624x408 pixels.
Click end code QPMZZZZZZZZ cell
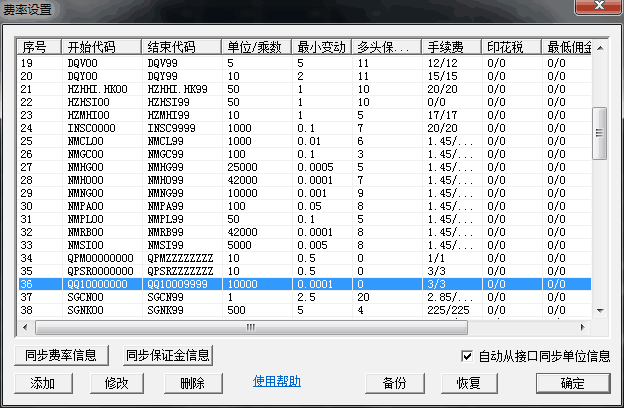click(180, 258)
